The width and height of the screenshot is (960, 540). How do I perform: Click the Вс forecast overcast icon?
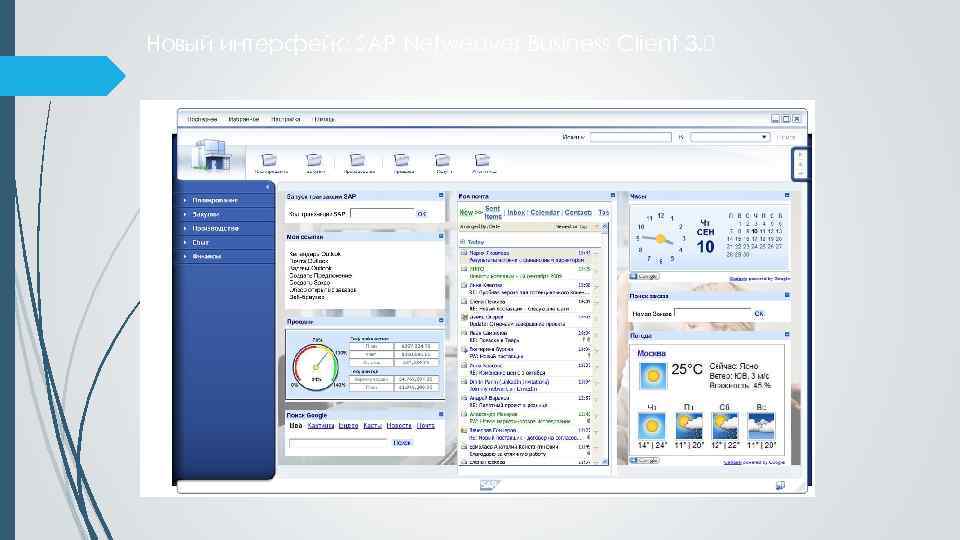pos(761,426)
